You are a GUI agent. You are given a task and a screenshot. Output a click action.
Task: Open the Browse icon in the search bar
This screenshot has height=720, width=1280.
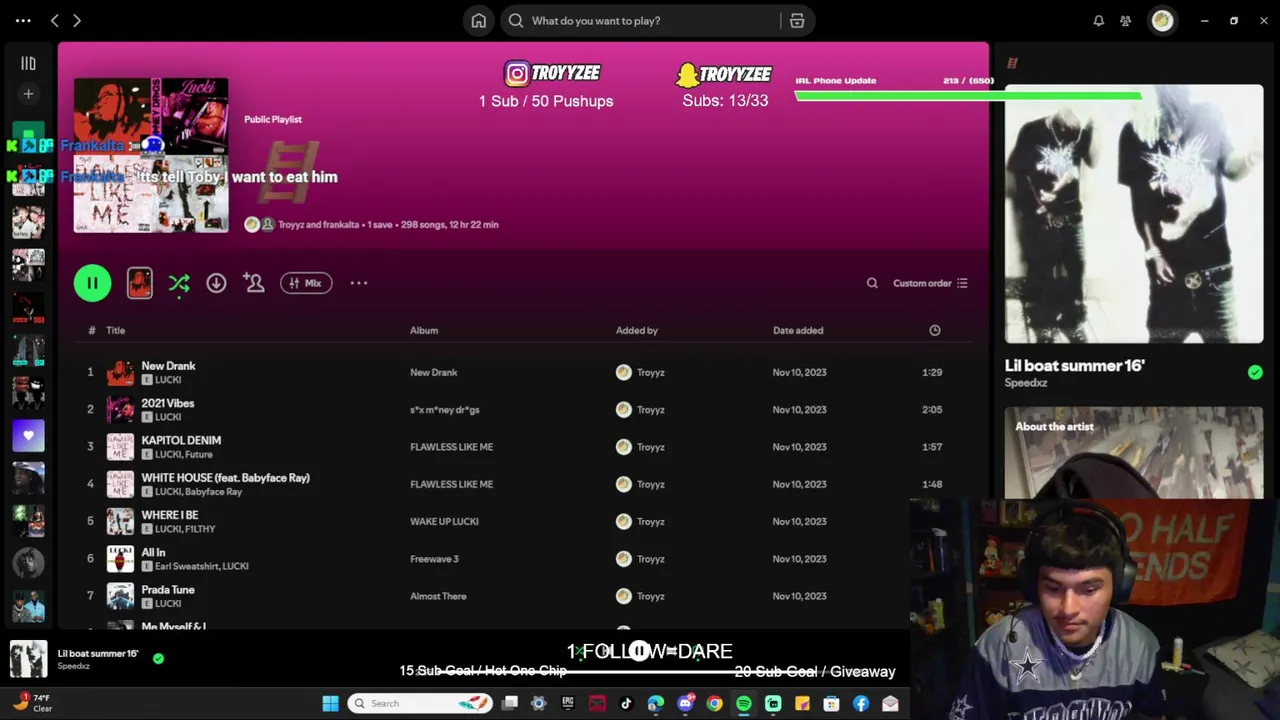click(797, 20)
